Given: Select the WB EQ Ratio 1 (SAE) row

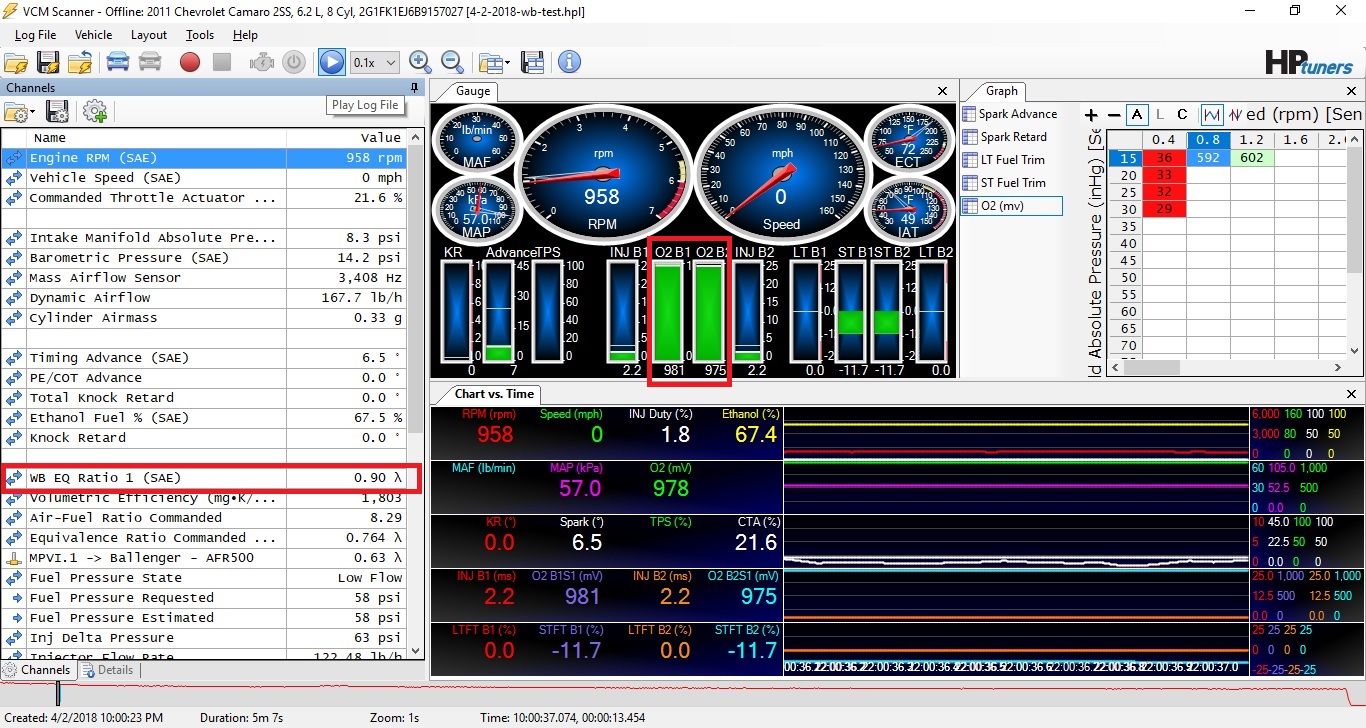Looking at the screenshot, I should tap(204, 478).
